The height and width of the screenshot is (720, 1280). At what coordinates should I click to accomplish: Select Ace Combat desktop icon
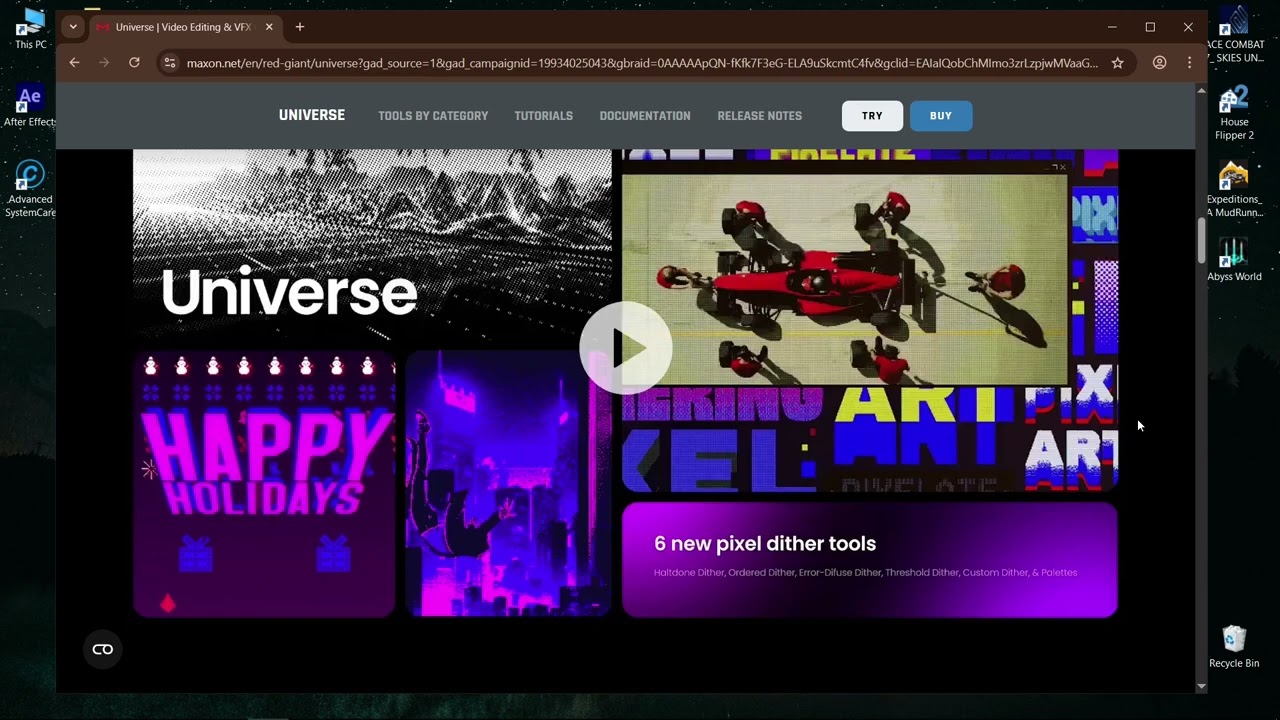click(x=1234, y=35)
